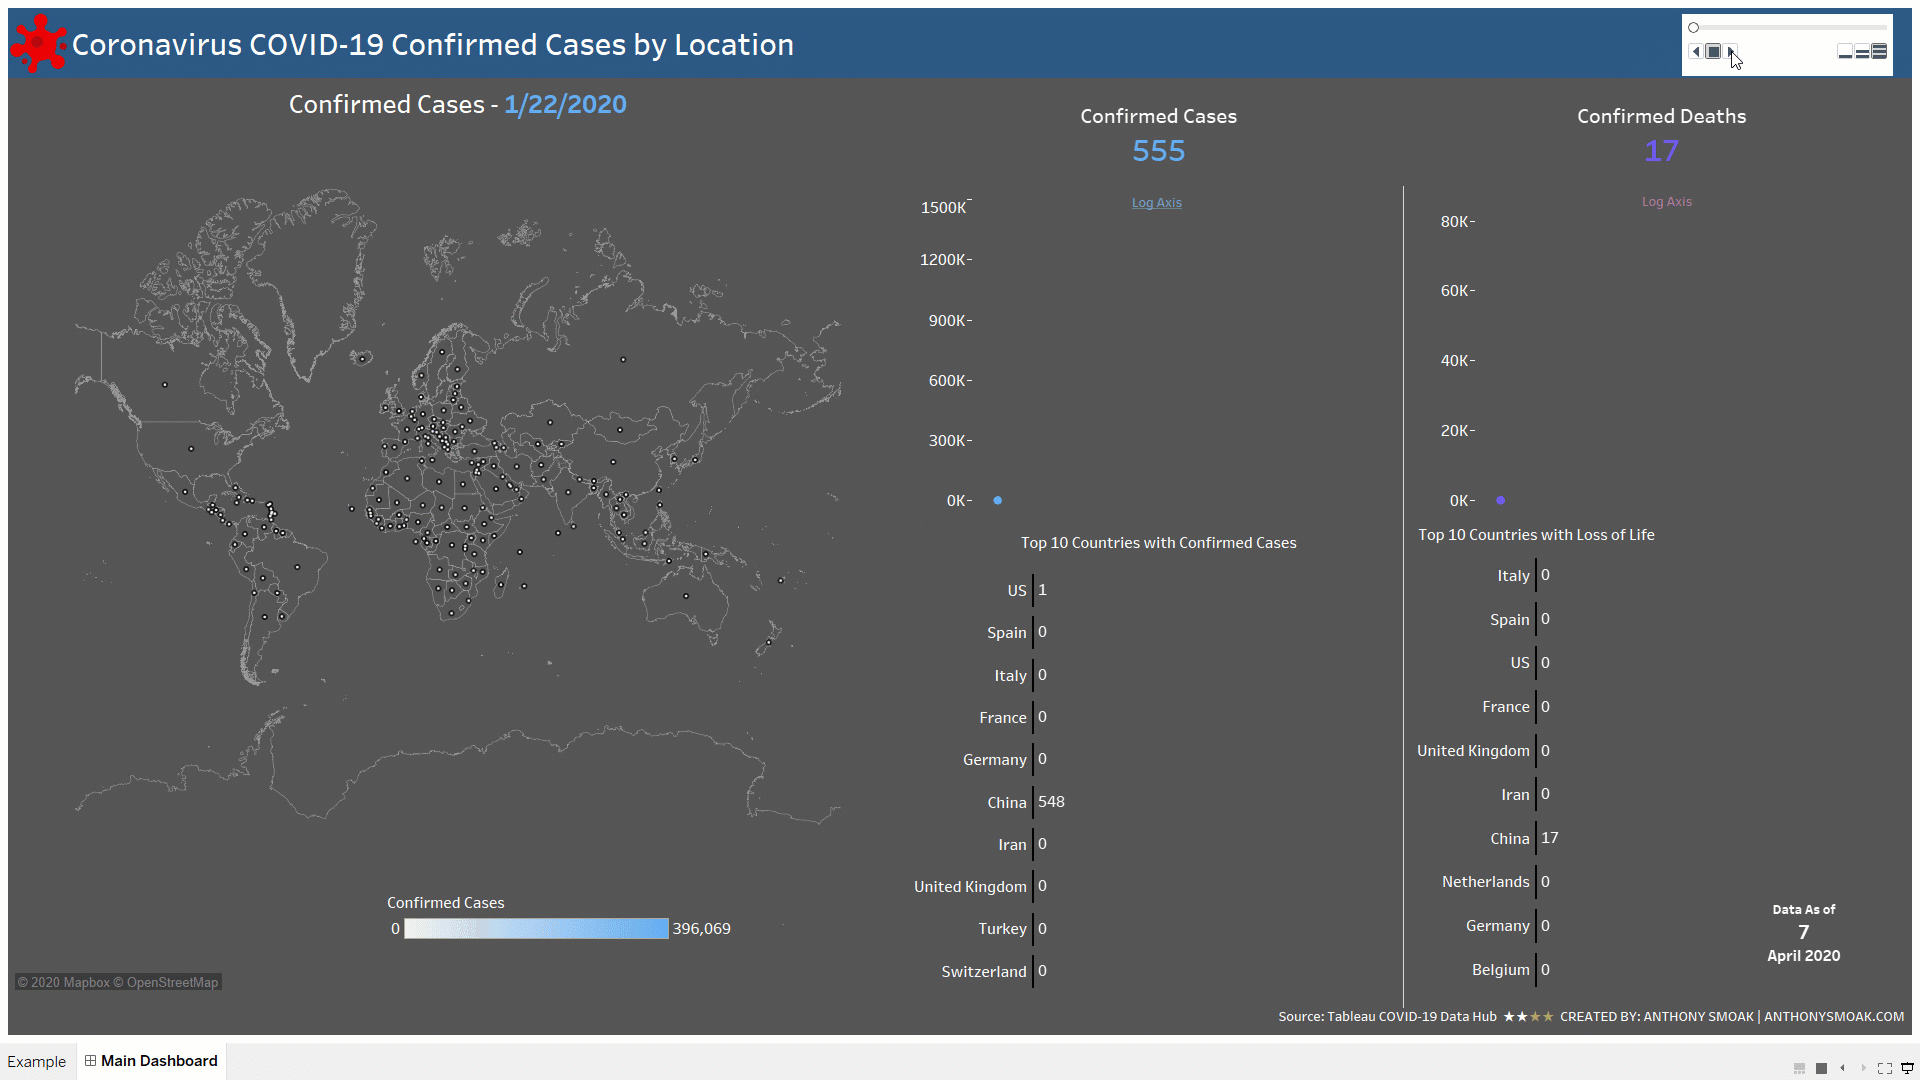
Task: Open presentation mode from the status bar
Action: 1906,1068
